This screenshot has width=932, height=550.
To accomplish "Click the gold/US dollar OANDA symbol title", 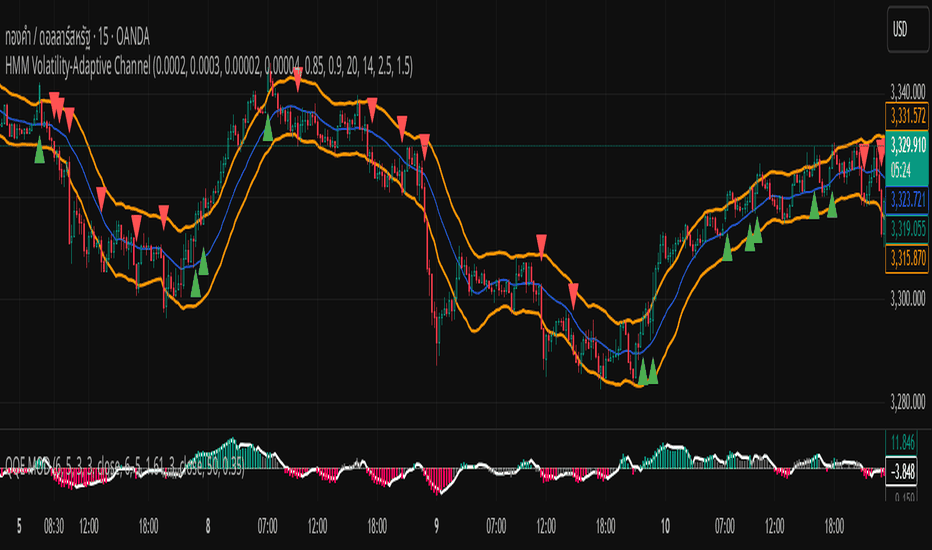I will [x=77, y=37].
